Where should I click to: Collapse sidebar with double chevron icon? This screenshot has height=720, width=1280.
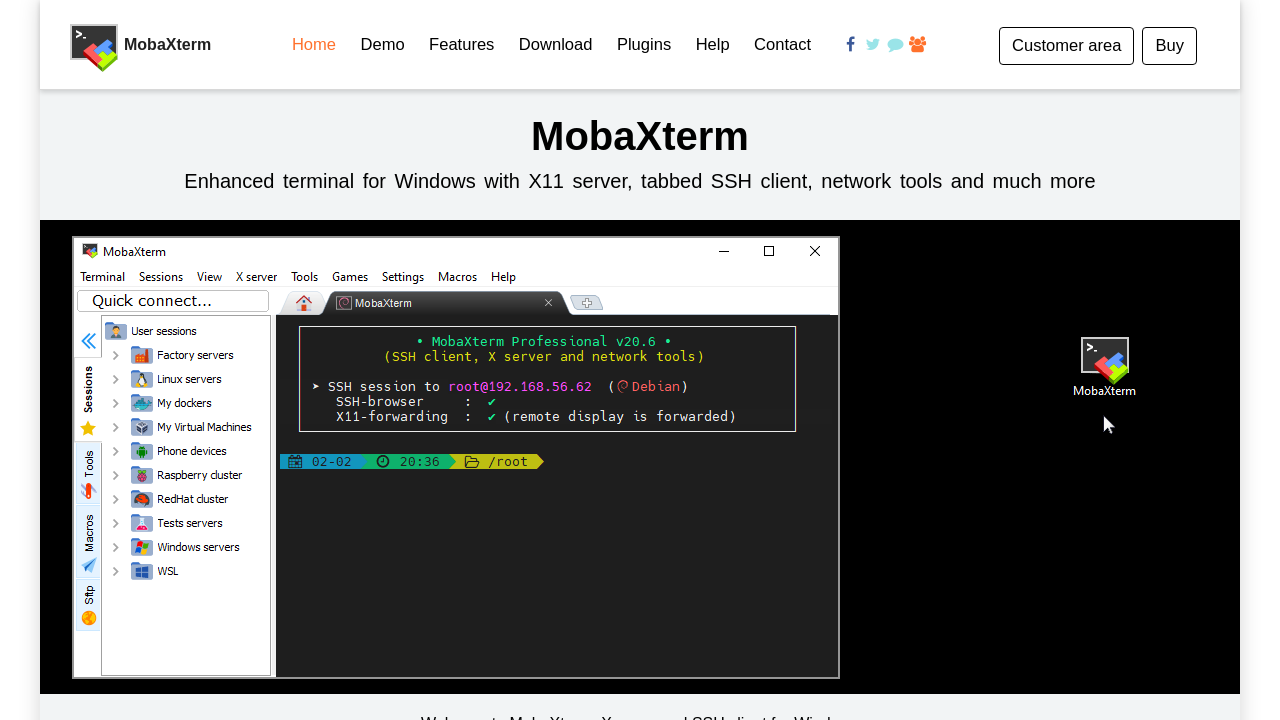point(88,341)
